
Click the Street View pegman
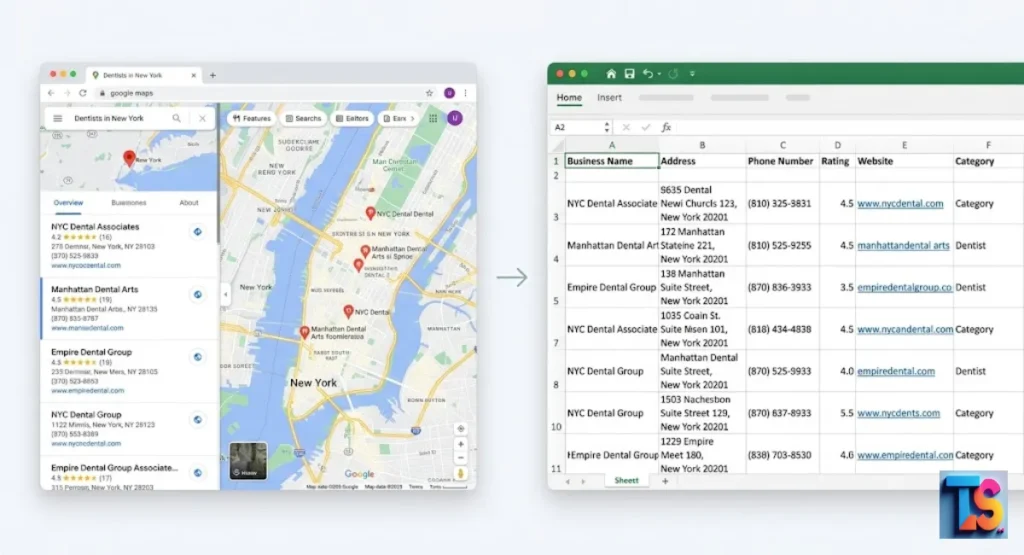[x=460, y=474]
